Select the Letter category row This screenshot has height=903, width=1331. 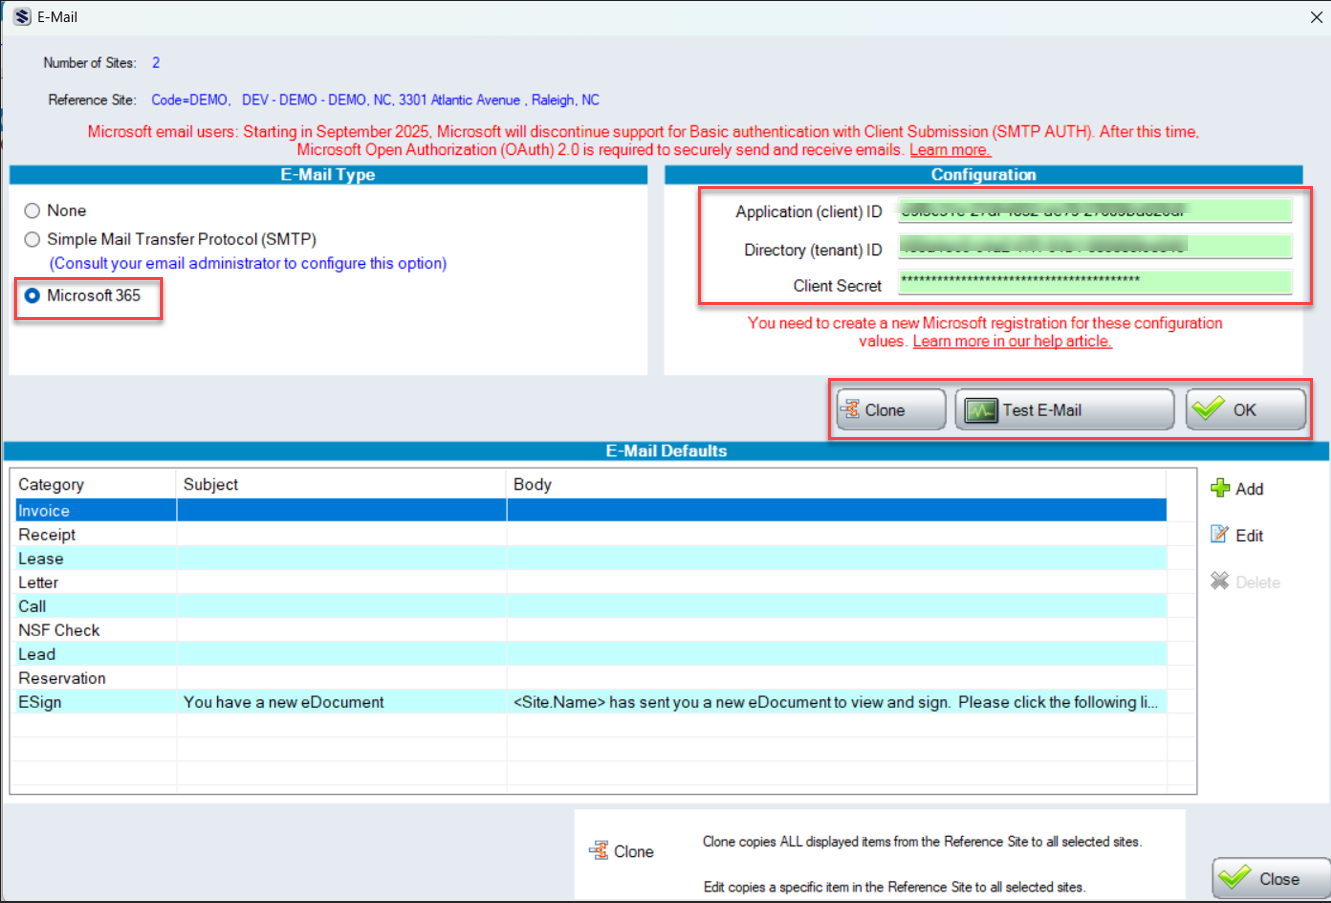[x=589, y=582]
